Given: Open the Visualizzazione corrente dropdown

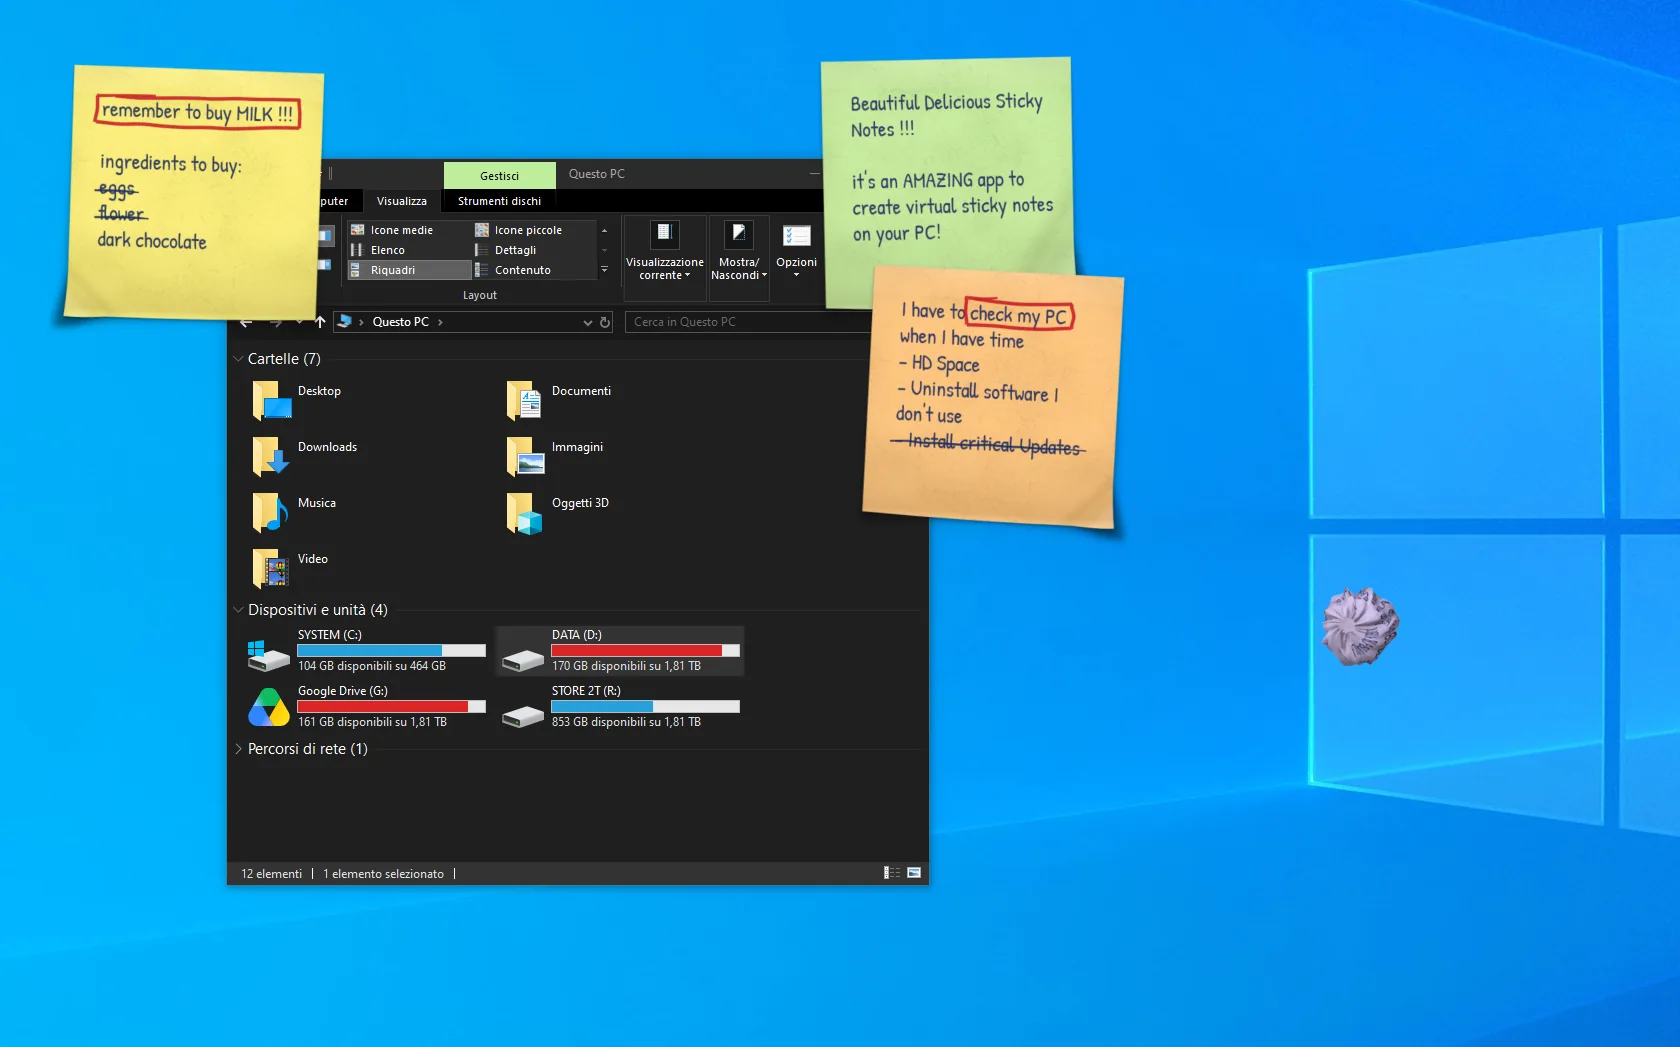Looking at the screenshot, I should pyautogui.click(x=665, y=257).
